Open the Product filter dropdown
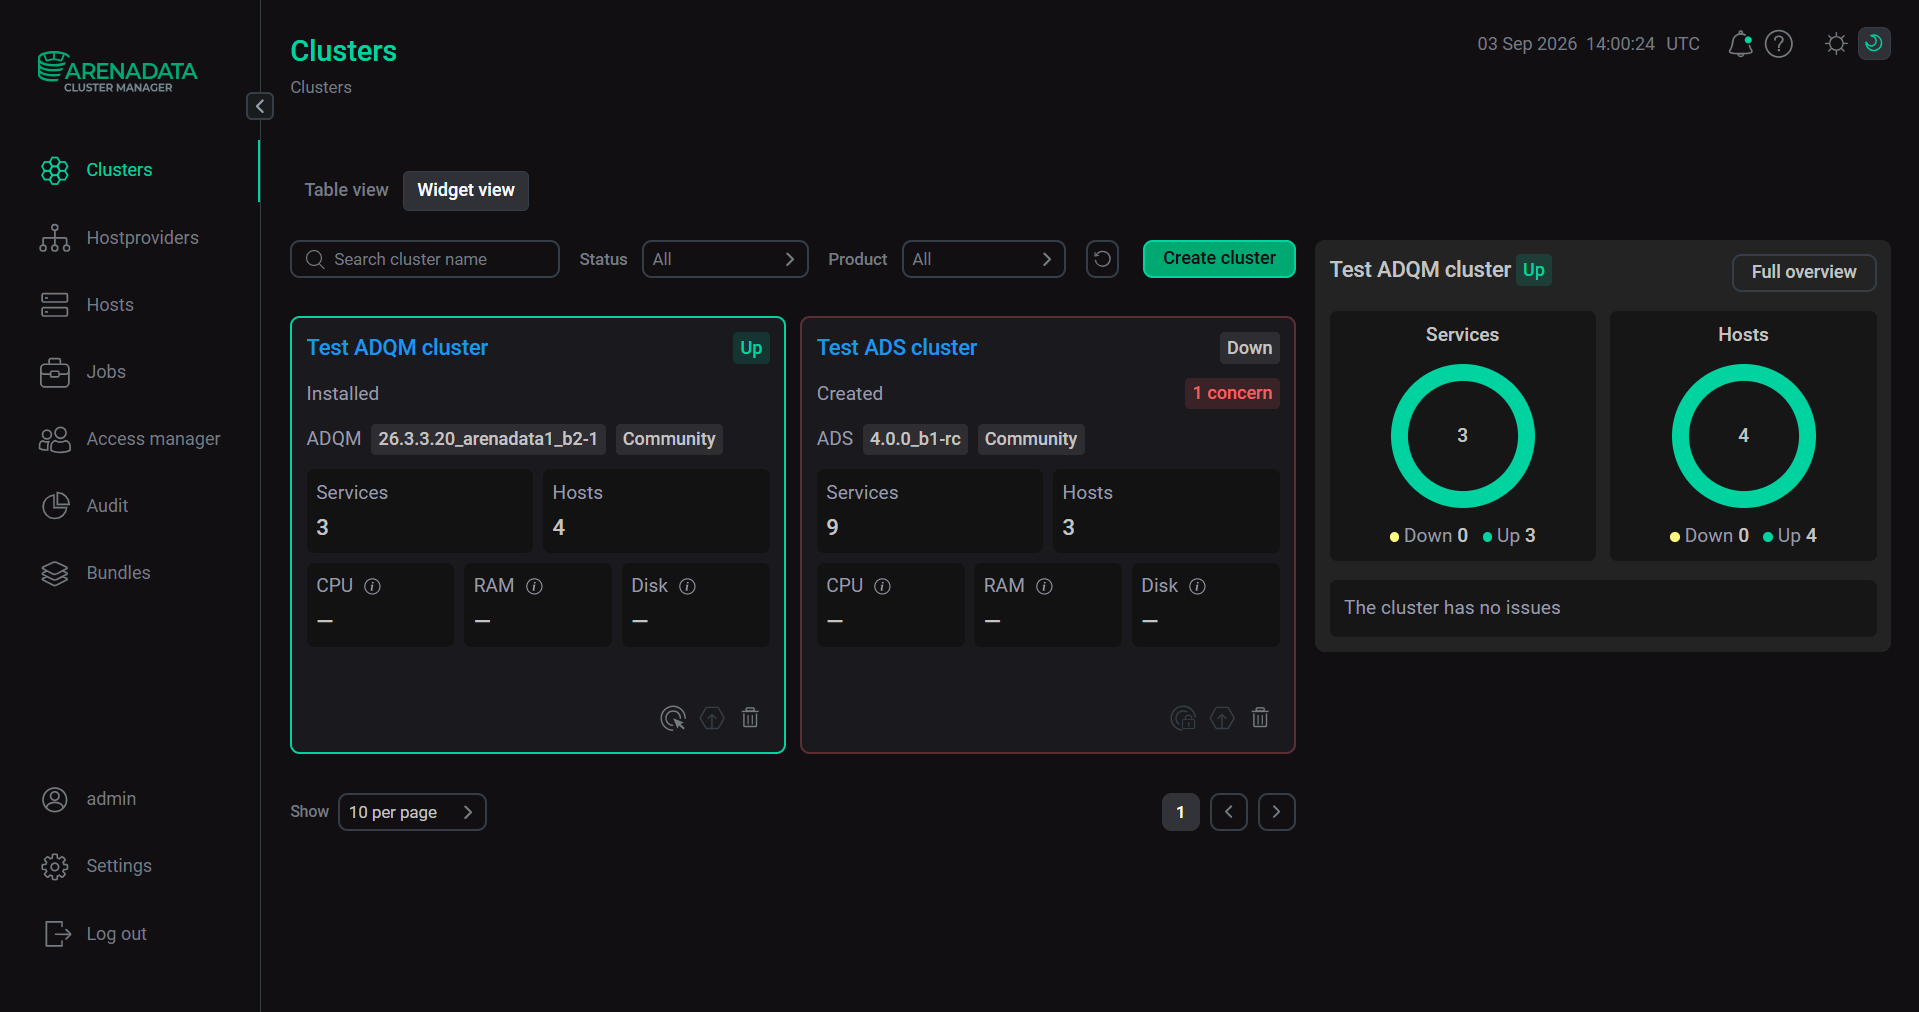Screen dimensions: 1919x1012 [984, 259]
